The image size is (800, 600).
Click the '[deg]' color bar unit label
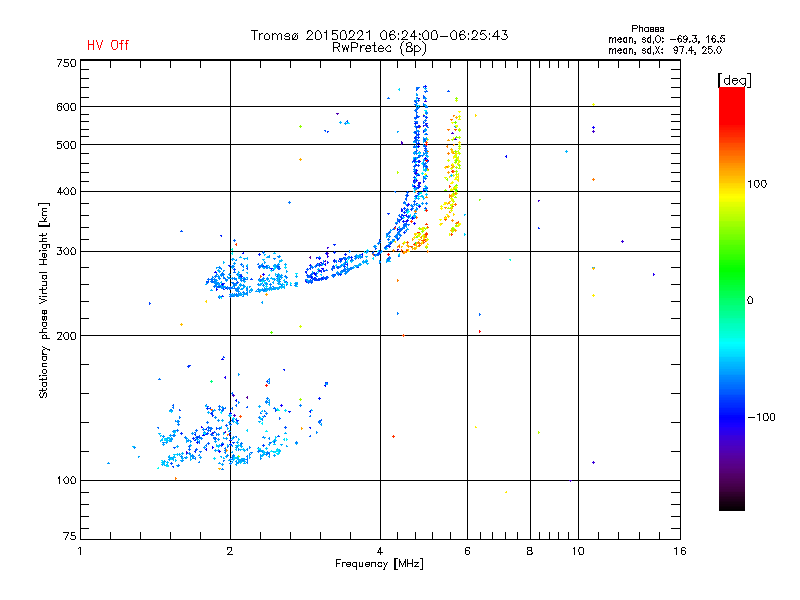734,80
